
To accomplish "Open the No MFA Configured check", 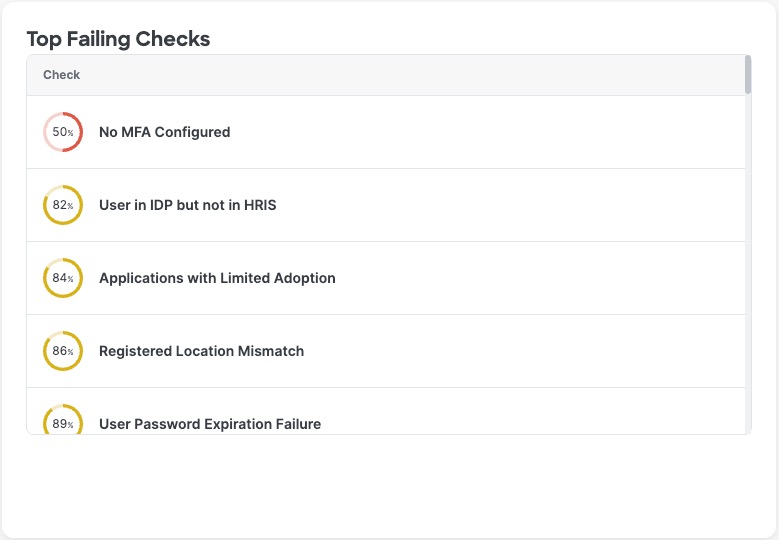I will pyautogui.click(x=164, y=132).
